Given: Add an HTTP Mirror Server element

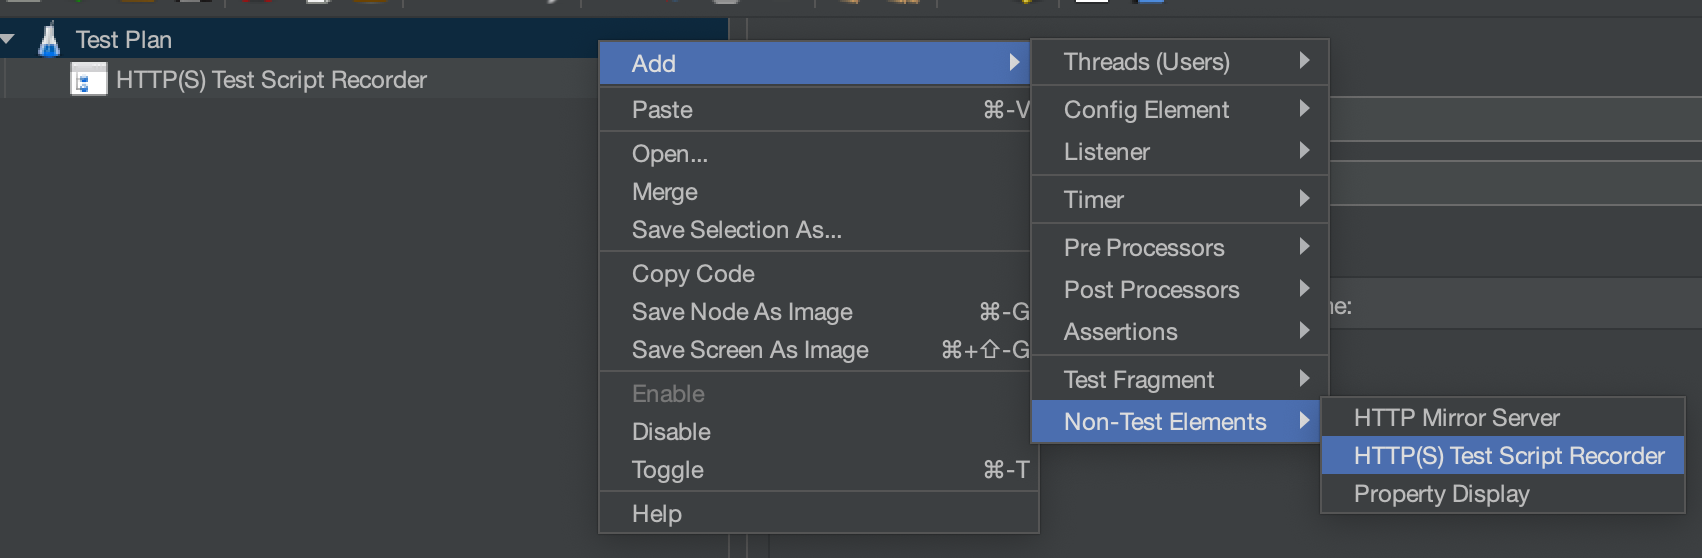Looking at the screenshot, I should (x=1457, y=418).
